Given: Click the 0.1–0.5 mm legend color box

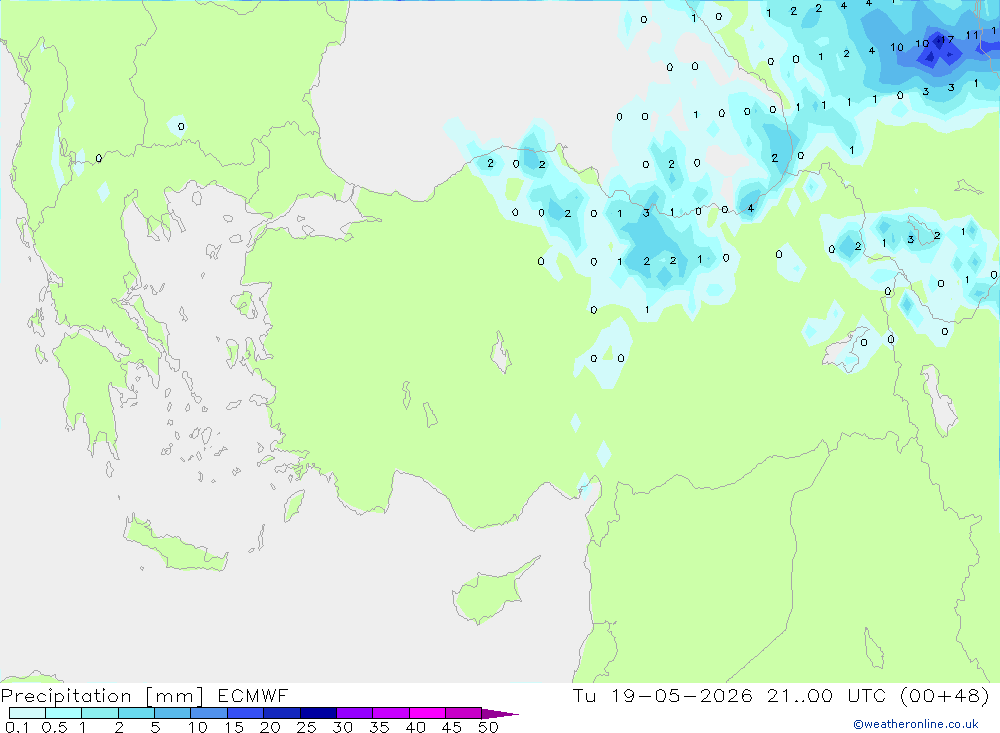Looking at the screenshot, I should click(27, 713).
